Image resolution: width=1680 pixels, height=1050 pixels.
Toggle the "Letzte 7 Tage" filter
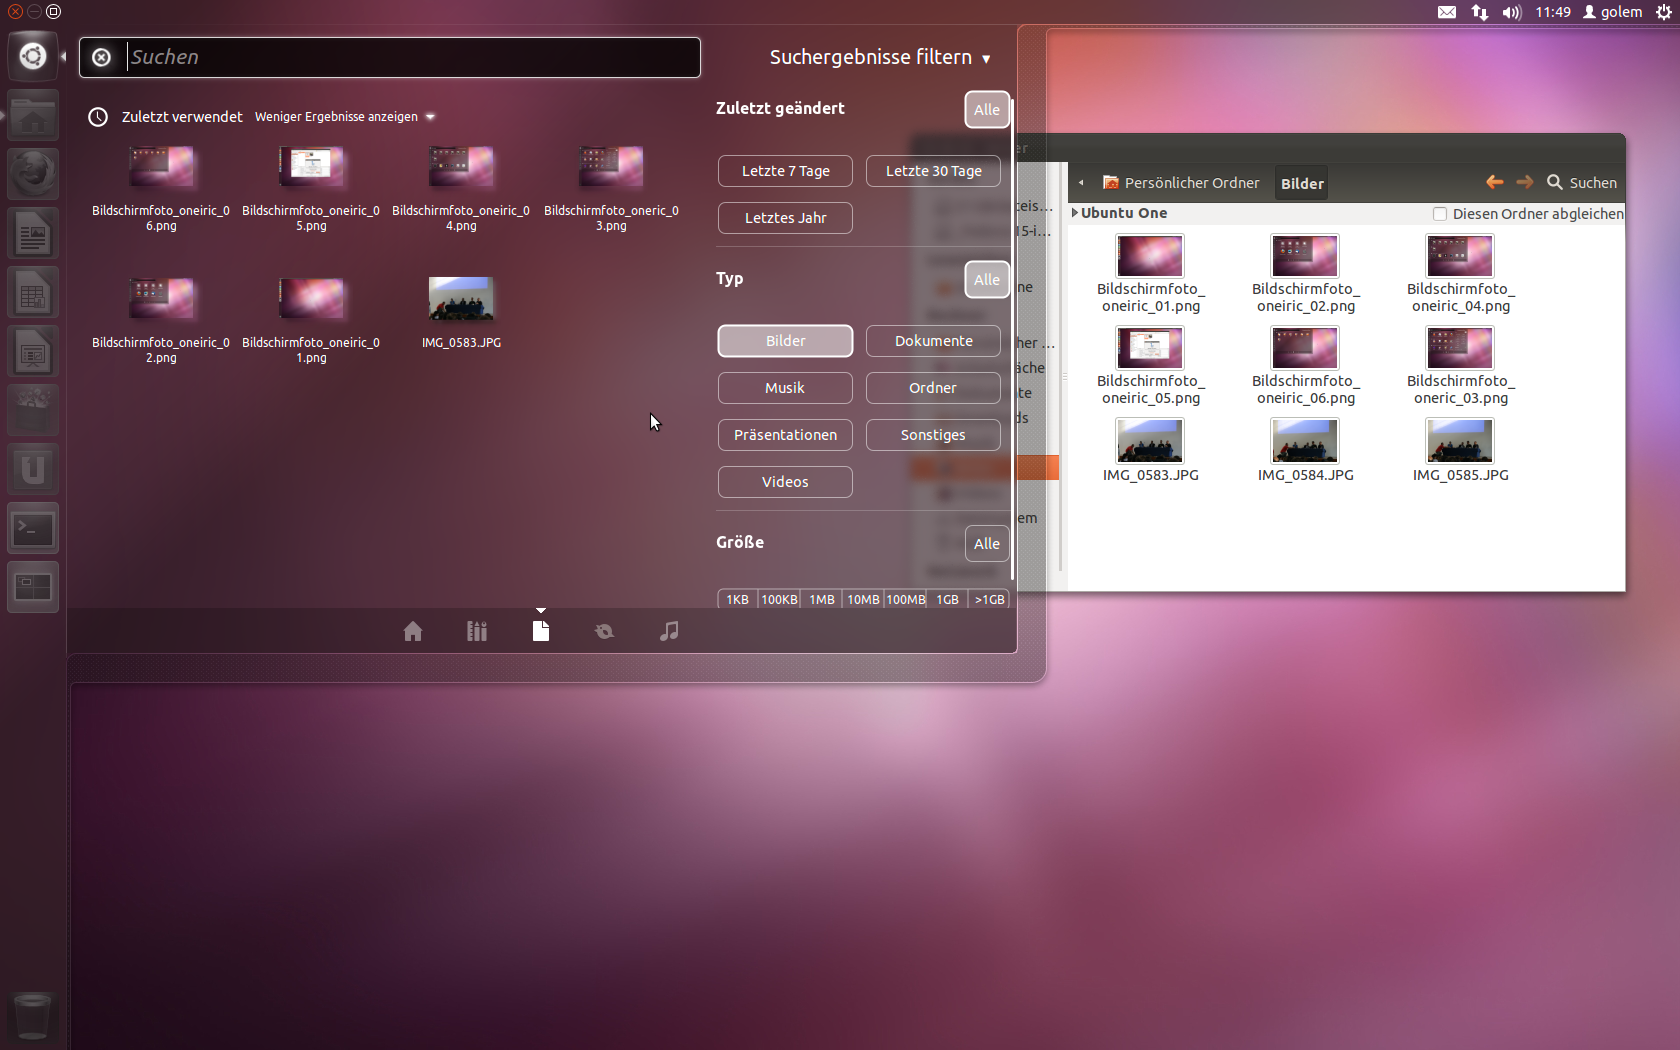click(x=784, y=171)
